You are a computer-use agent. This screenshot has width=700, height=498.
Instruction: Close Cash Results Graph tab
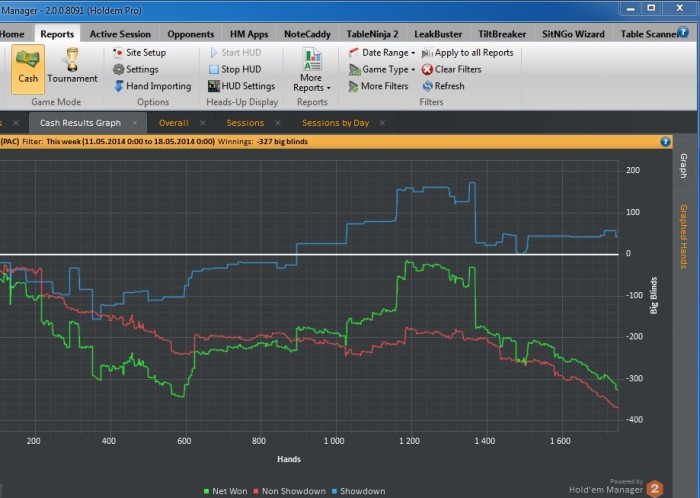(x=134, y=123)
